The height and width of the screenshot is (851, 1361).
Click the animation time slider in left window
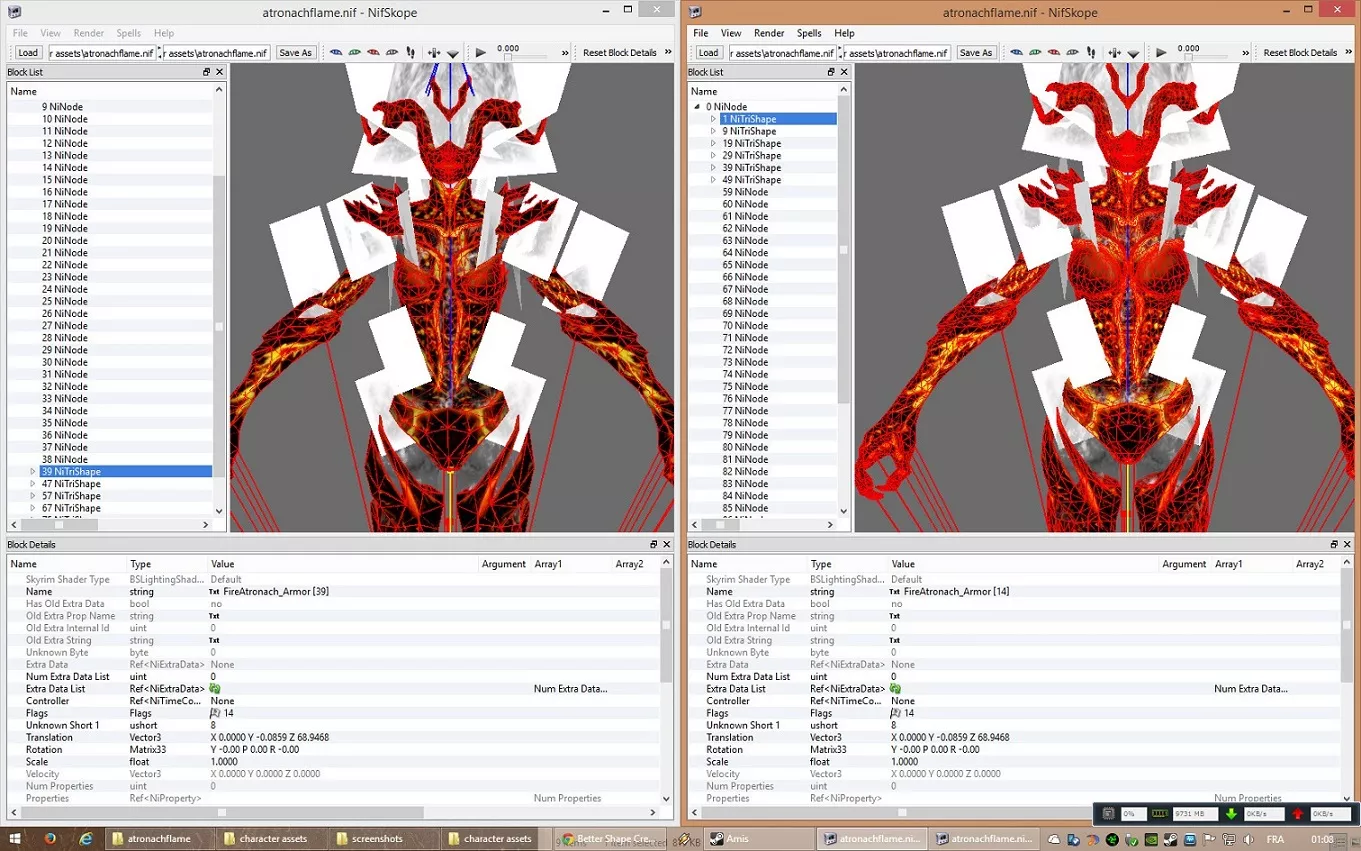[x=528, y=57]
